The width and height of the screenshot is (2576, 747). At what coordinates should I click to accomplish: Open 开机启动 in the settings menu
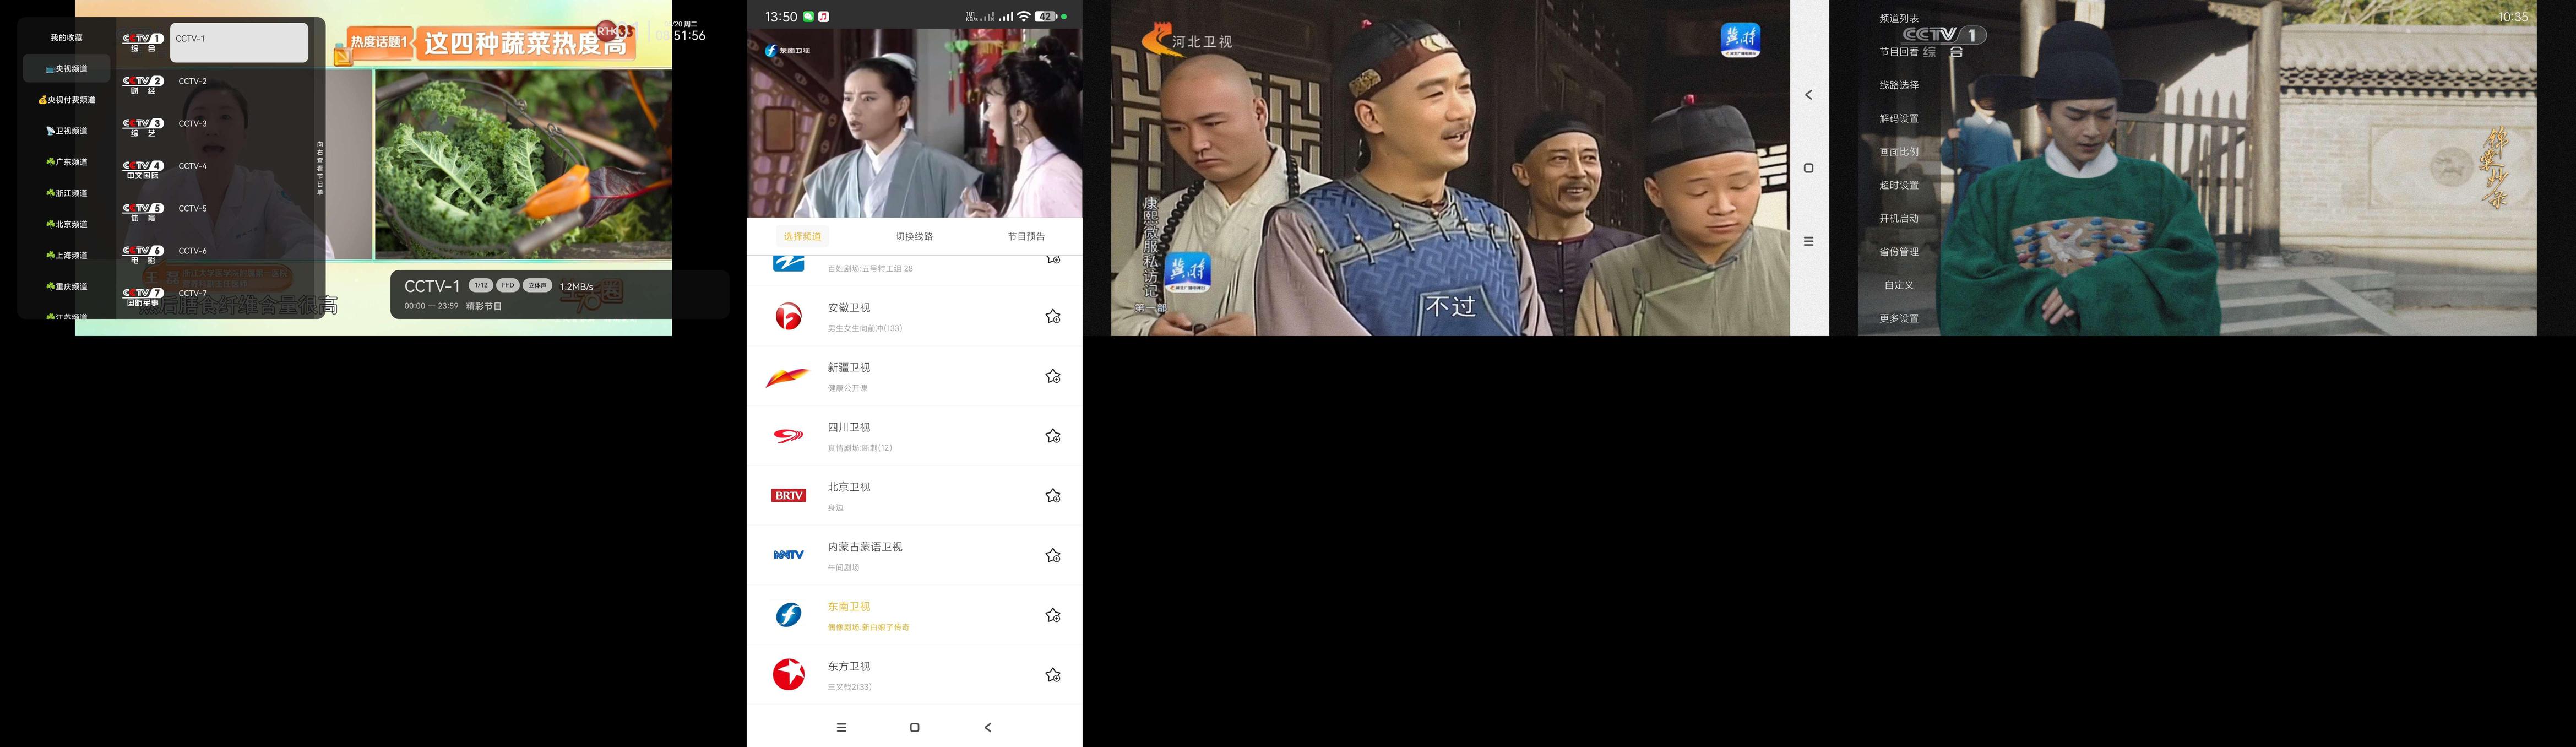[x=1899, y=218]
